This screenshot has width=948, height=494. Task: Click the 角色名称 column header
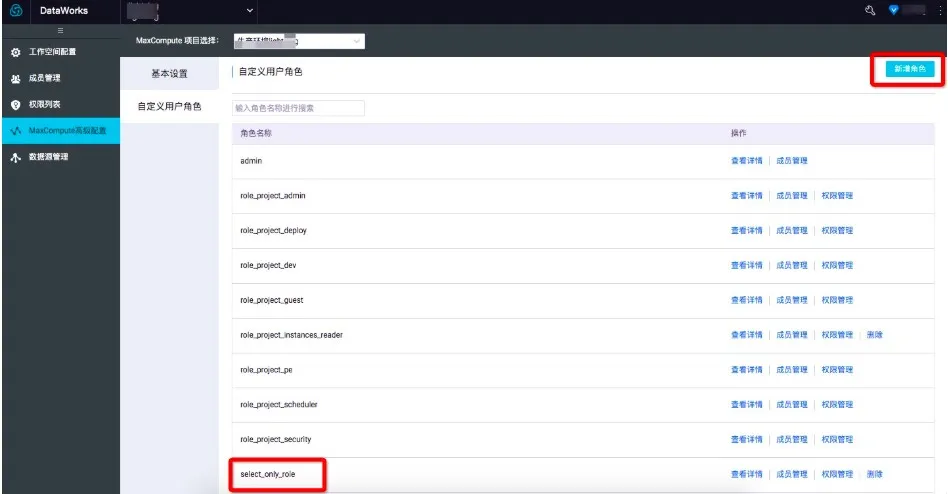coord(256,134)
